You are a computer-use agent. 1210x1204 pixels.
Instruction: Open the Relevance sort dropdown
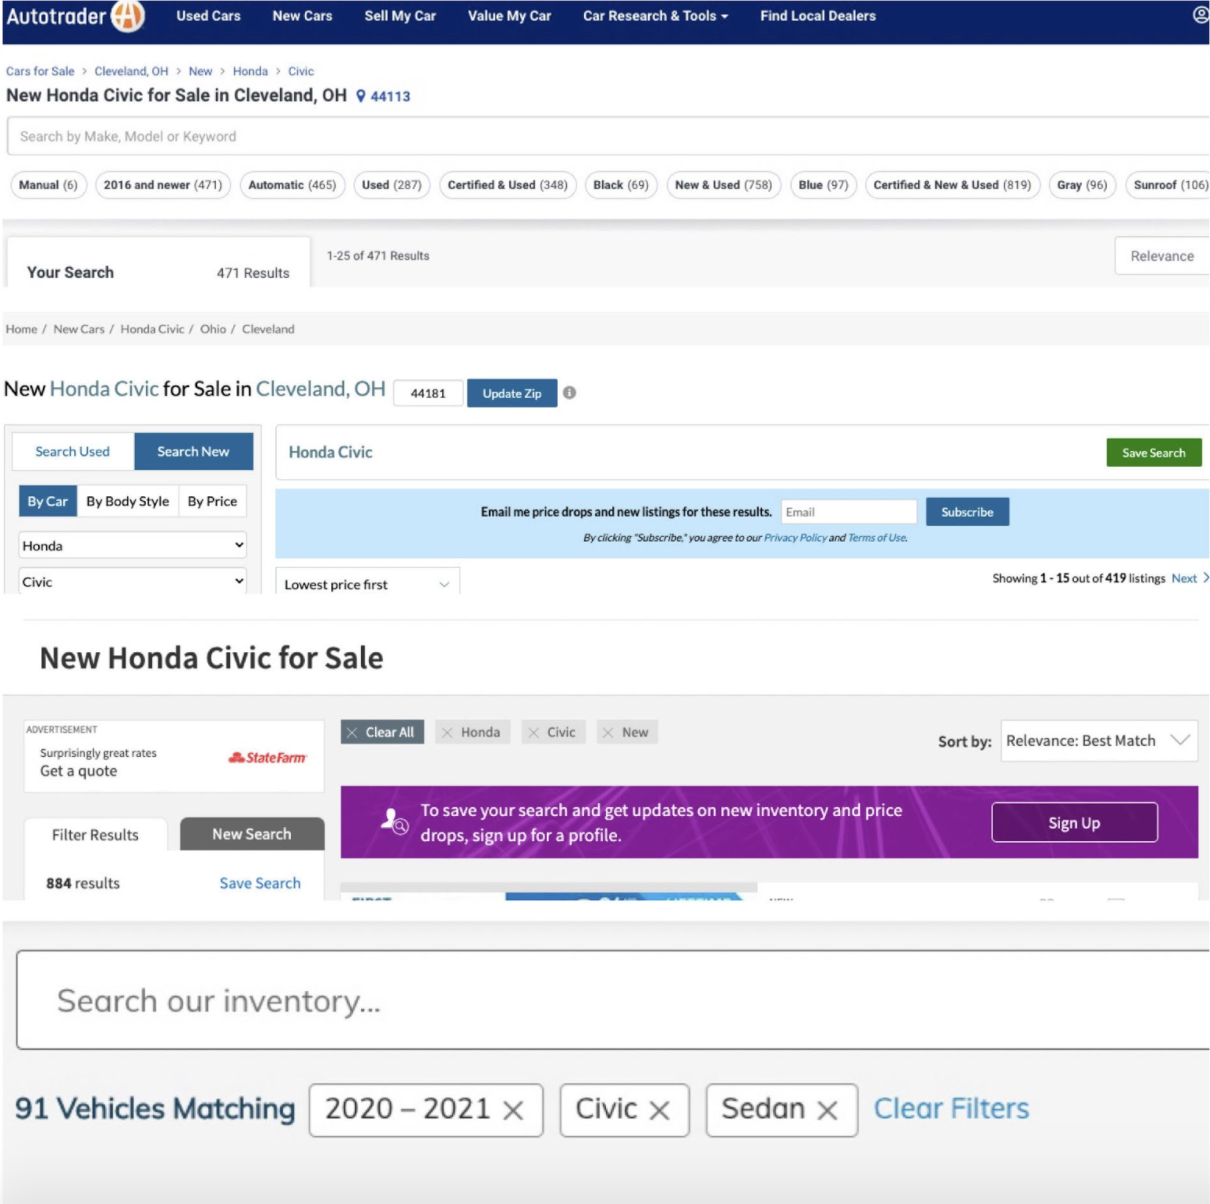(1162, 256)
